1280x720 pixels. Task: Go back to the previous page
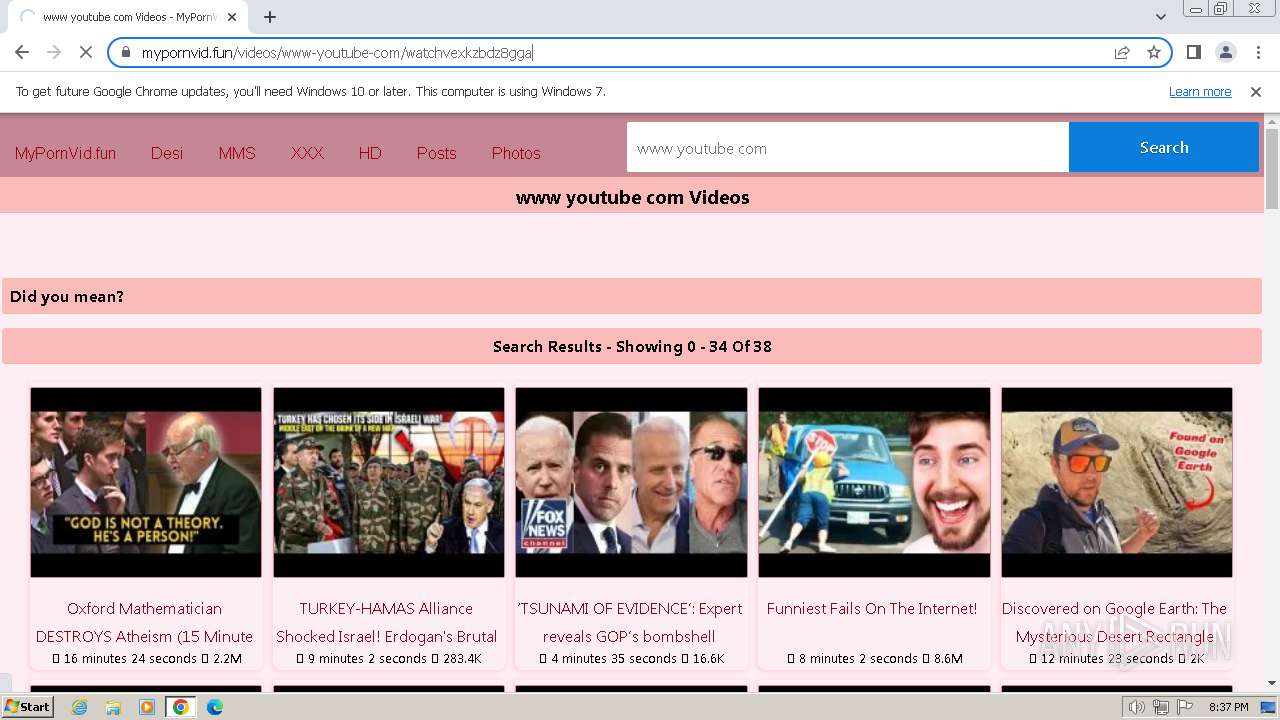[x=22, y=52]
